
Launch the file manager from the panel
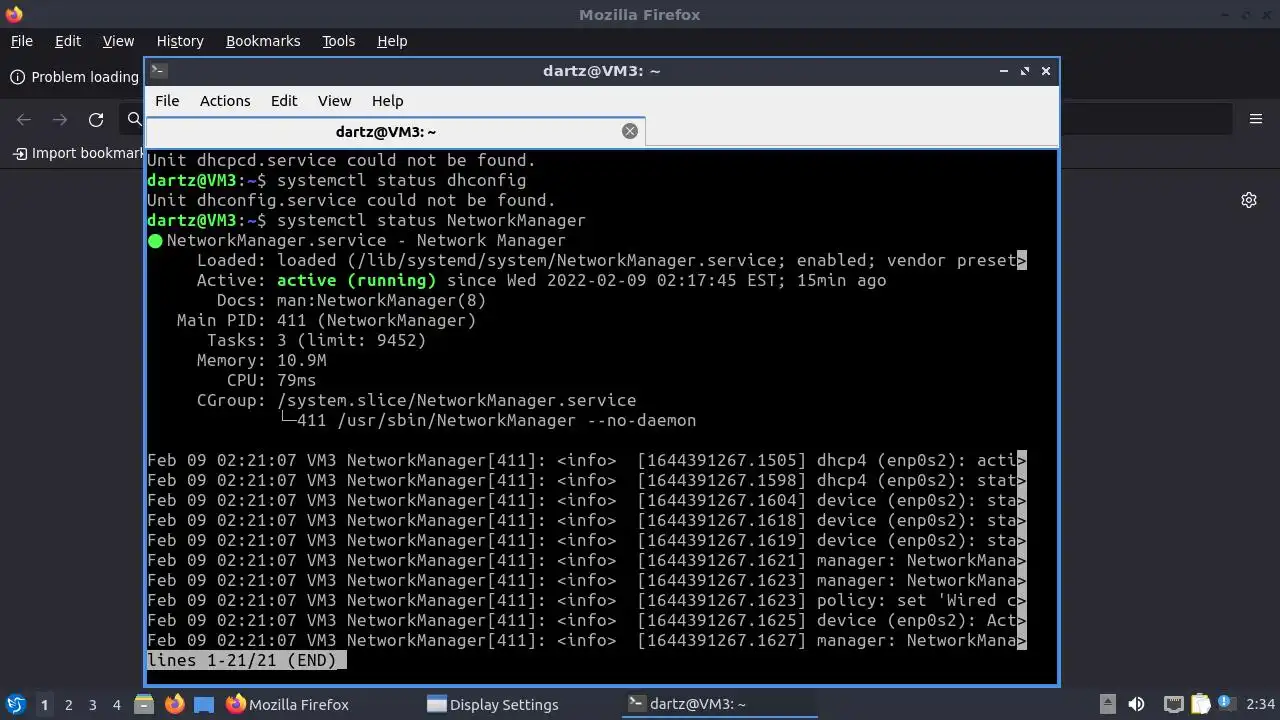click(x=144, y=704)
